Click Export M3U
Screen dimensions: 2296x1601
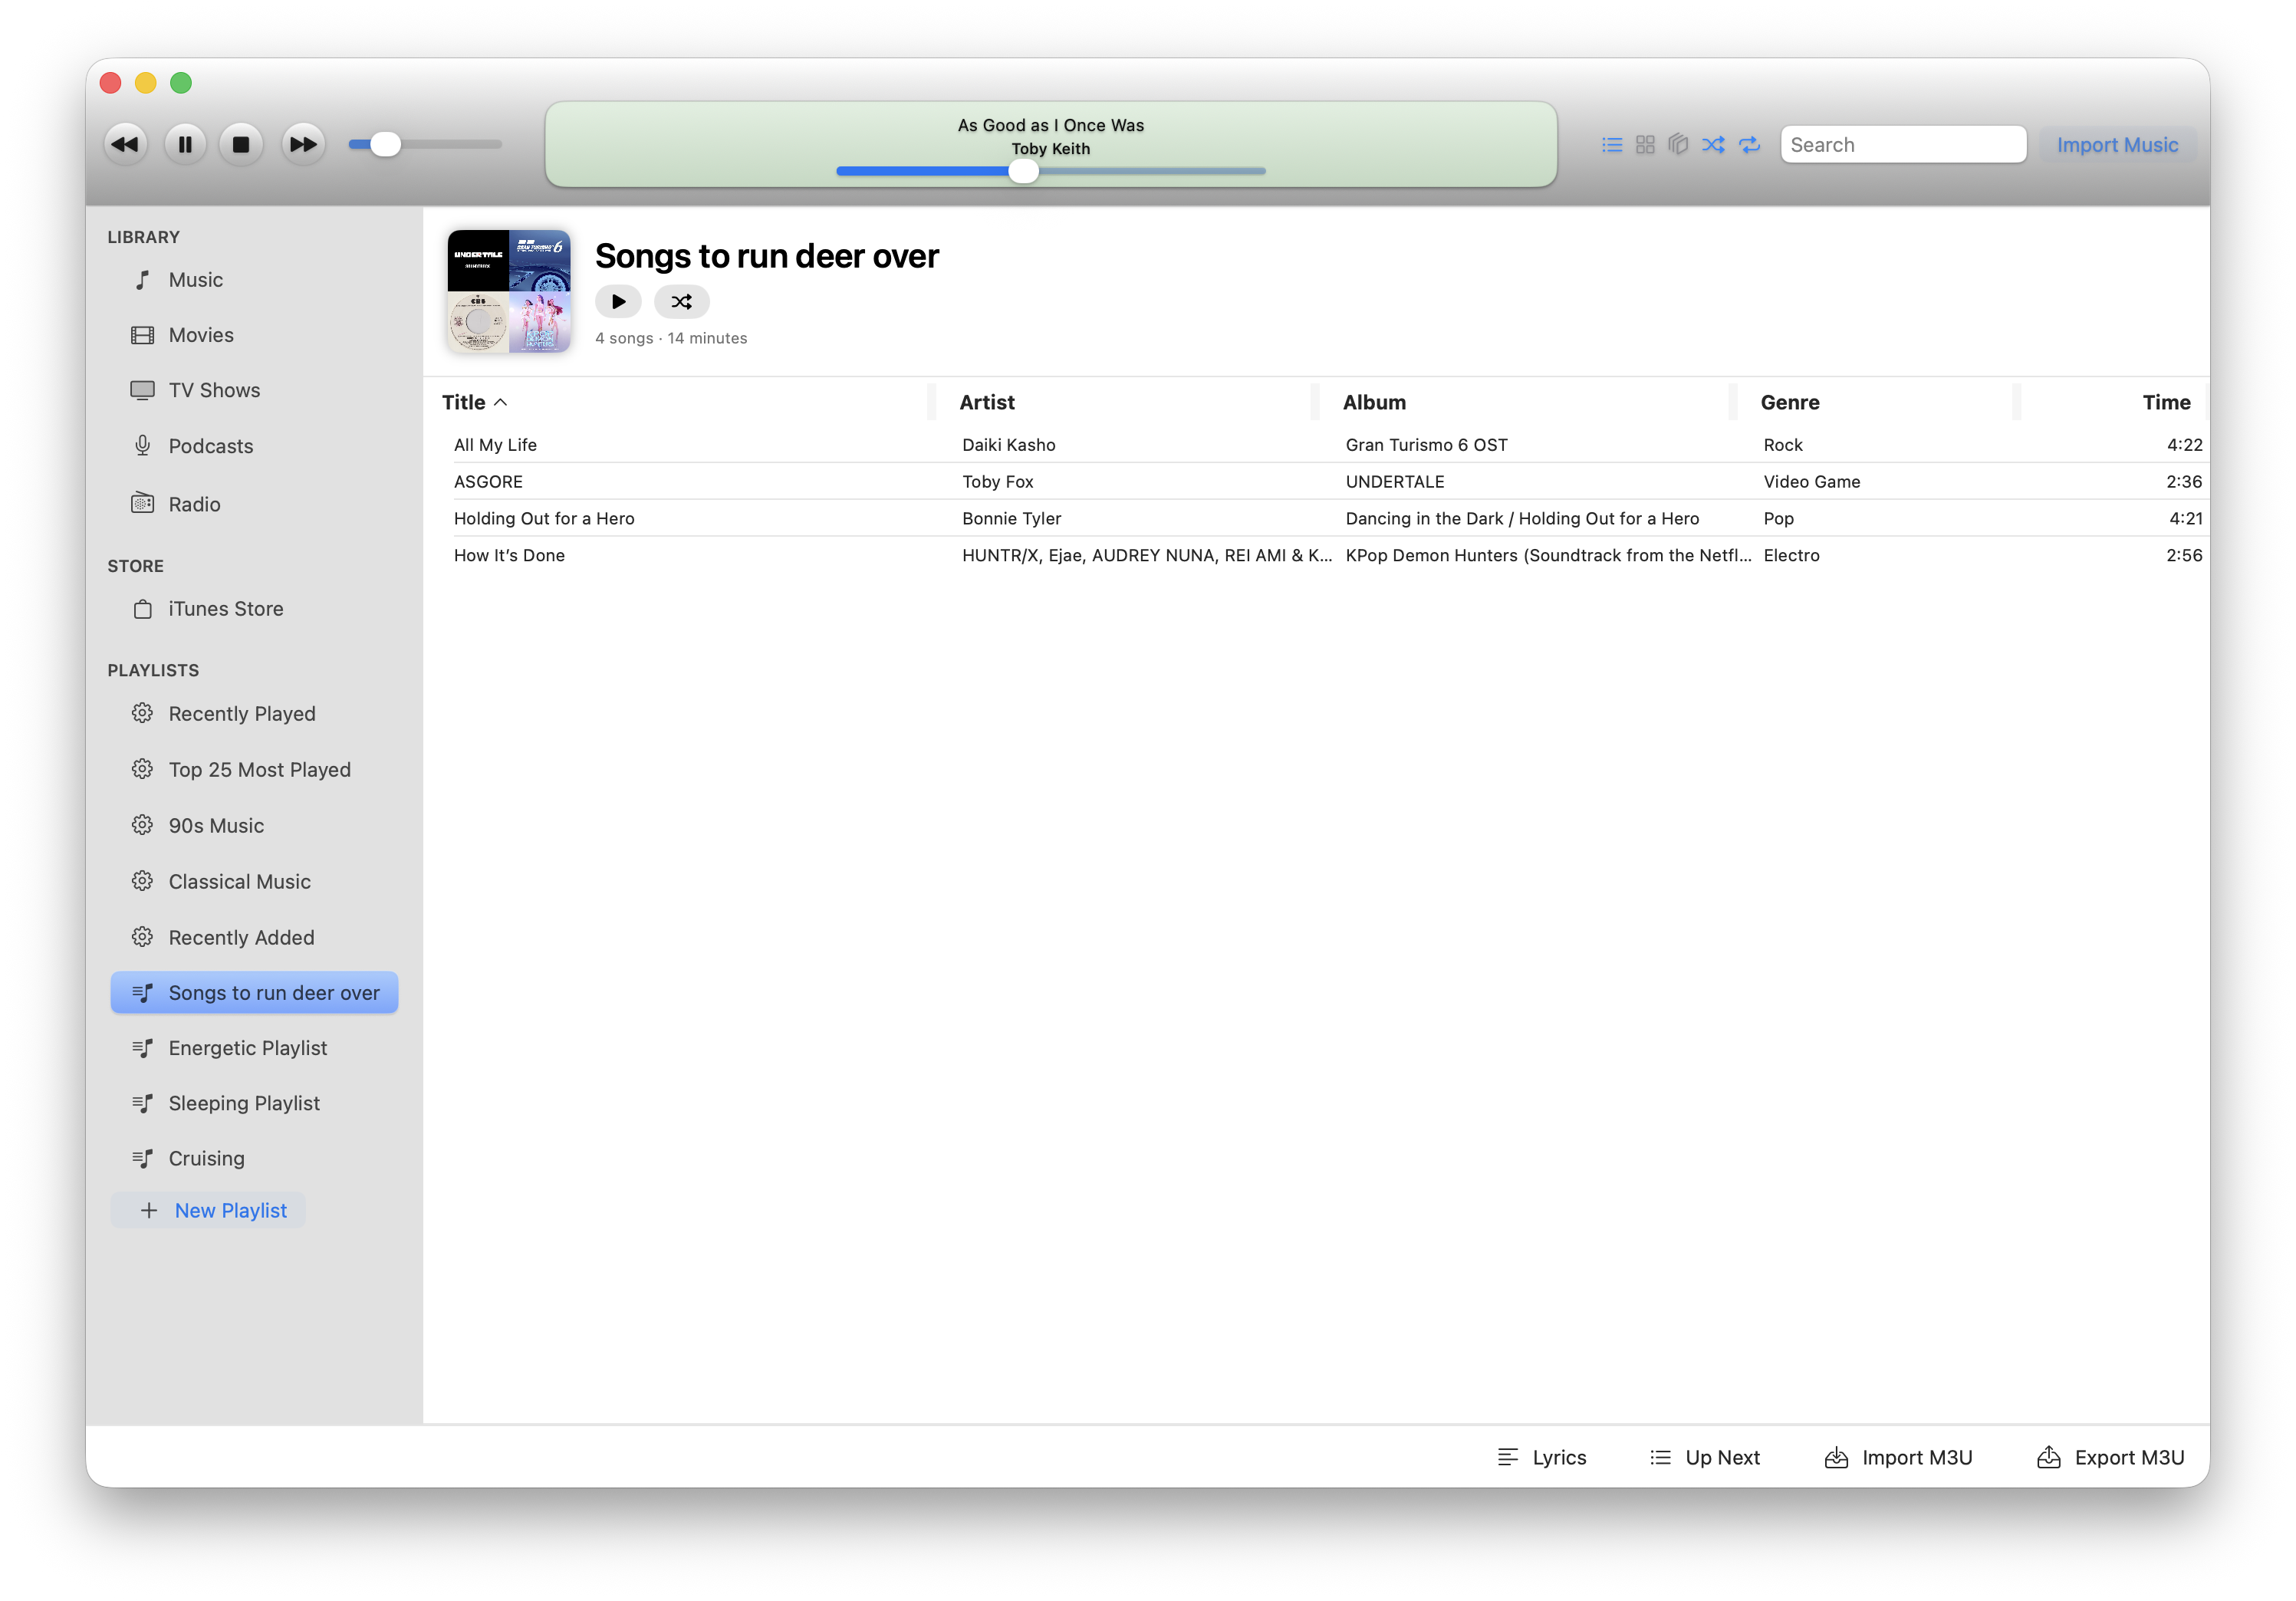pyautogui.click(x=2110, y=1458)
